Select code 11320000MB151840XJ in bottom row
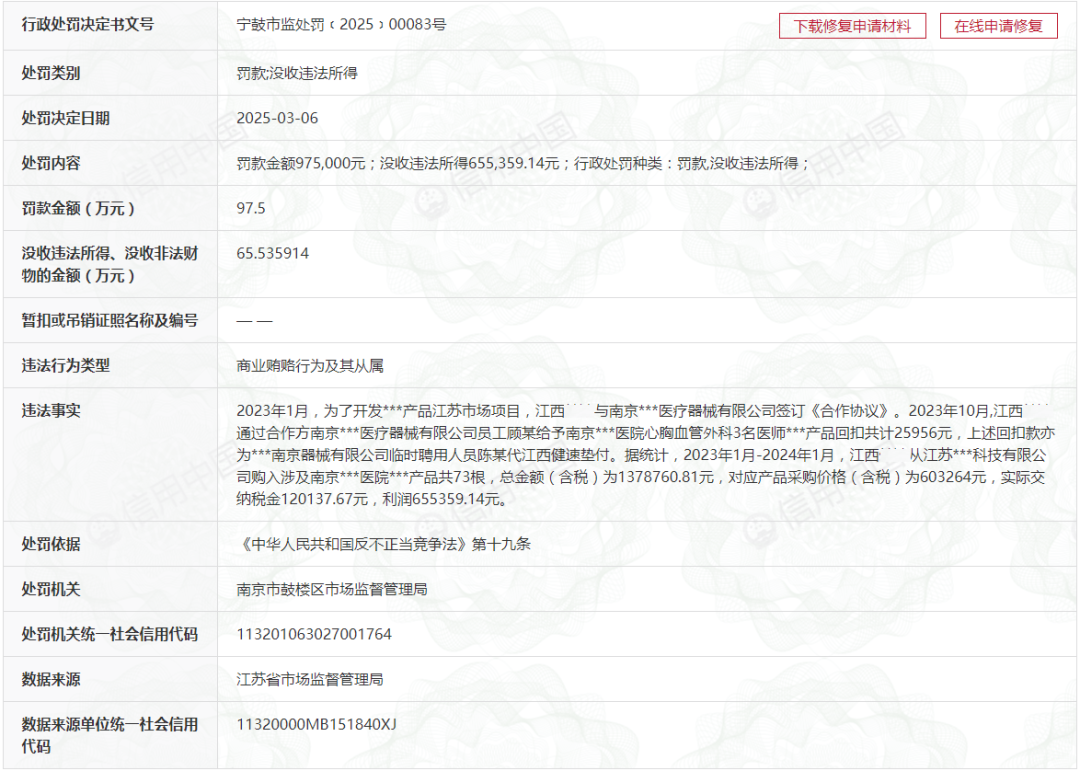Image resolution: width=1080 pixels, height=771 pixels. click(315, 725)
